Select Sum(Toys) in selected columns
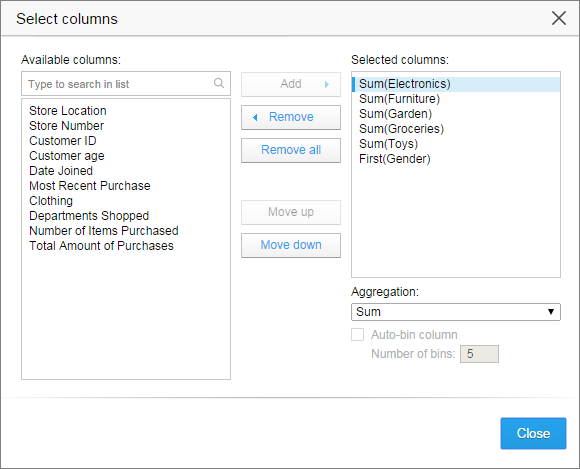This screenshot has height=469, width=580. pos(388,144)
